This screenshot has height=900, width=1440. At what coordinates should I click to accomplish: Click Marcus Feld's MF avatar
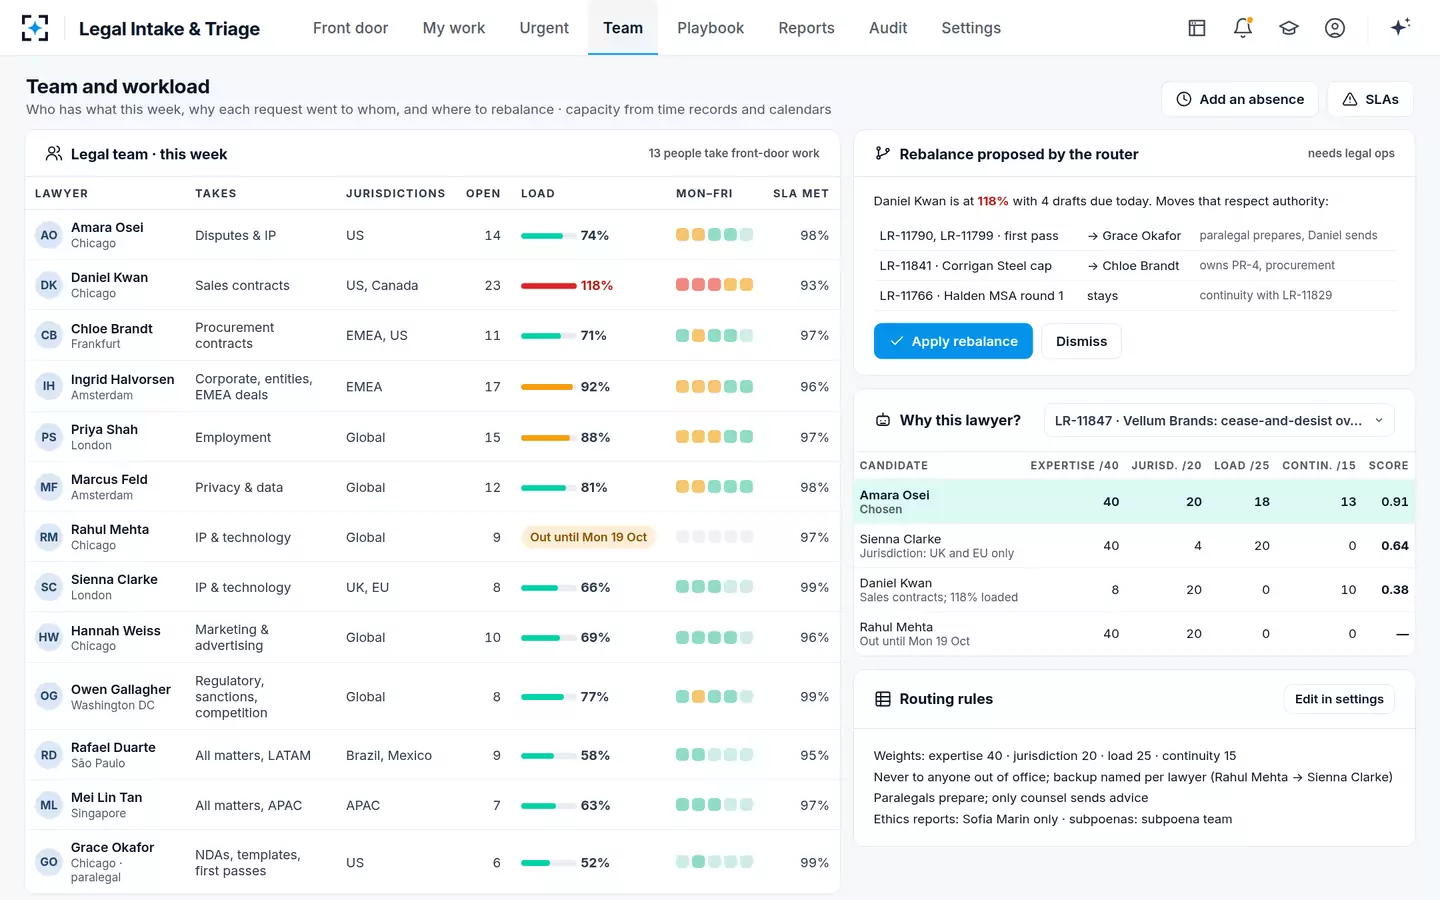49,487
